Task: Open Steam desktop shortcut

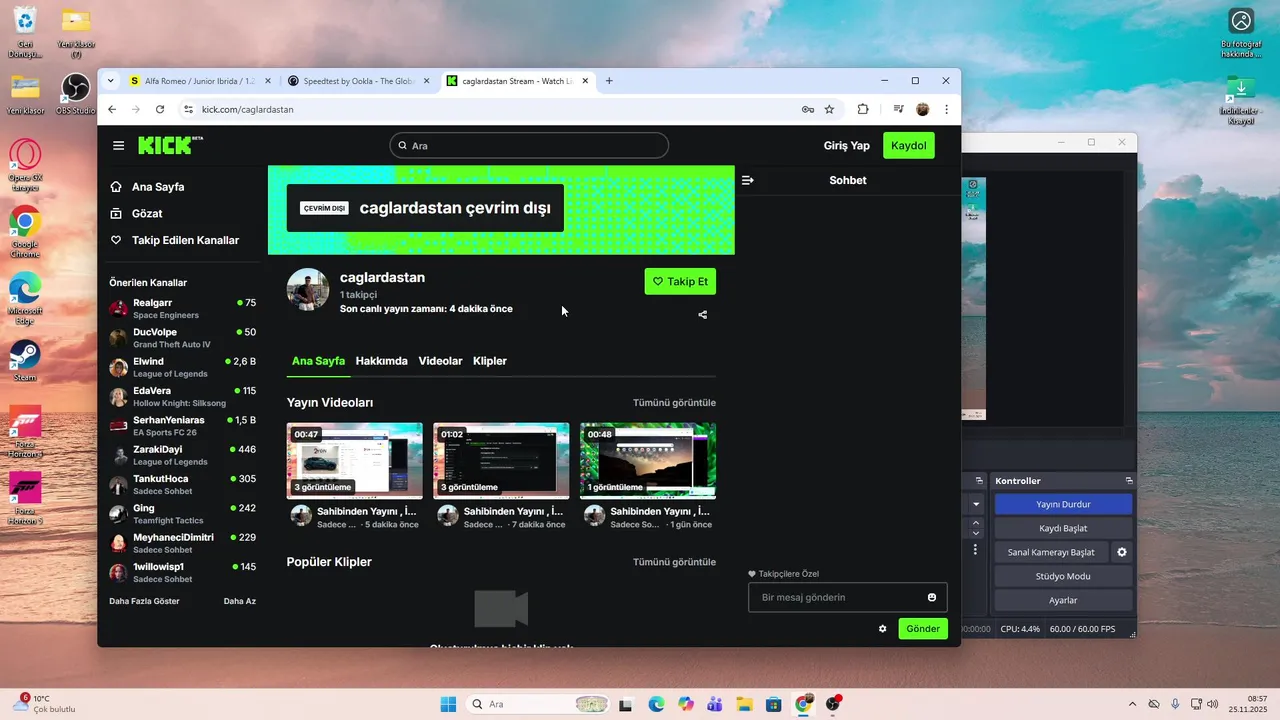Action: (x=25, y=360)
